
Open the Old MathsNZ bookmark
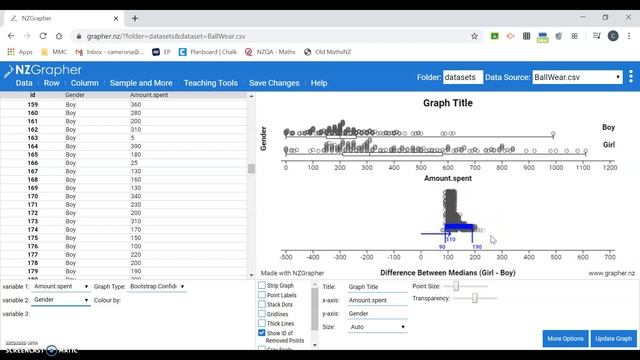pos(328,52)
